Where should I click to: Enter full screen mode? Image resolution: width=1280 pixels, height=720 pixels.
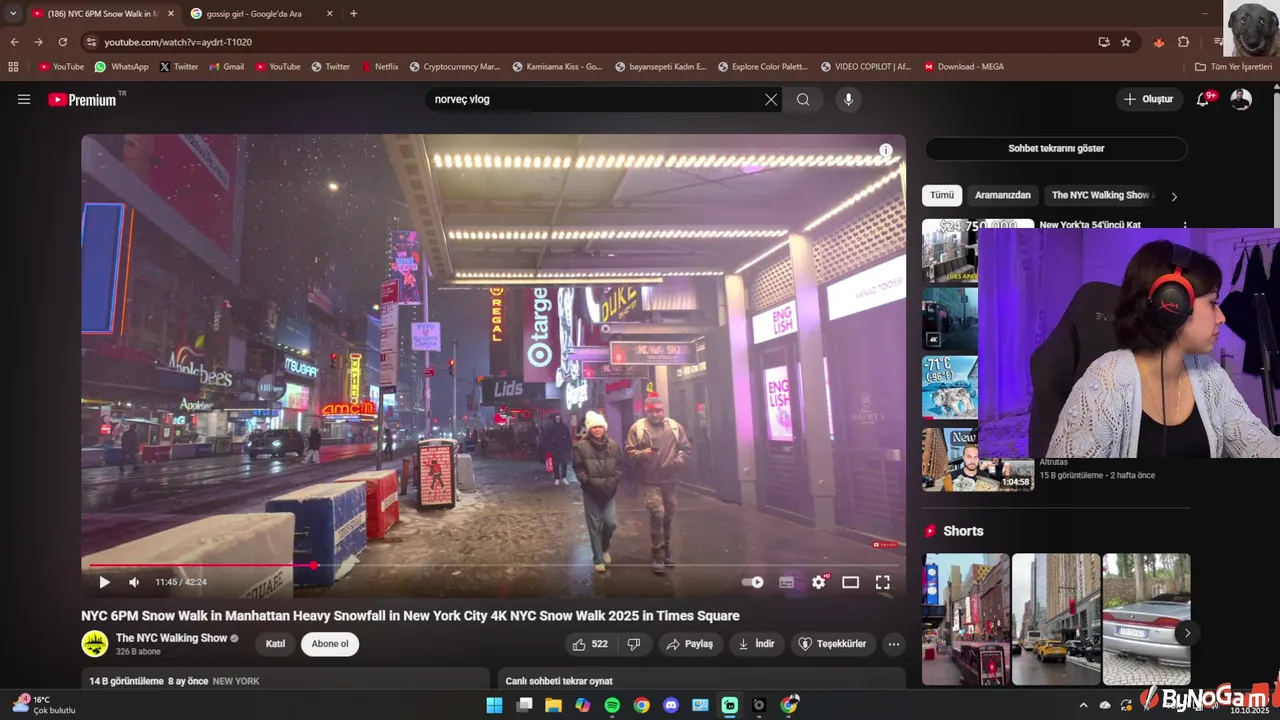pyautogui.click(x=883, y=582)
